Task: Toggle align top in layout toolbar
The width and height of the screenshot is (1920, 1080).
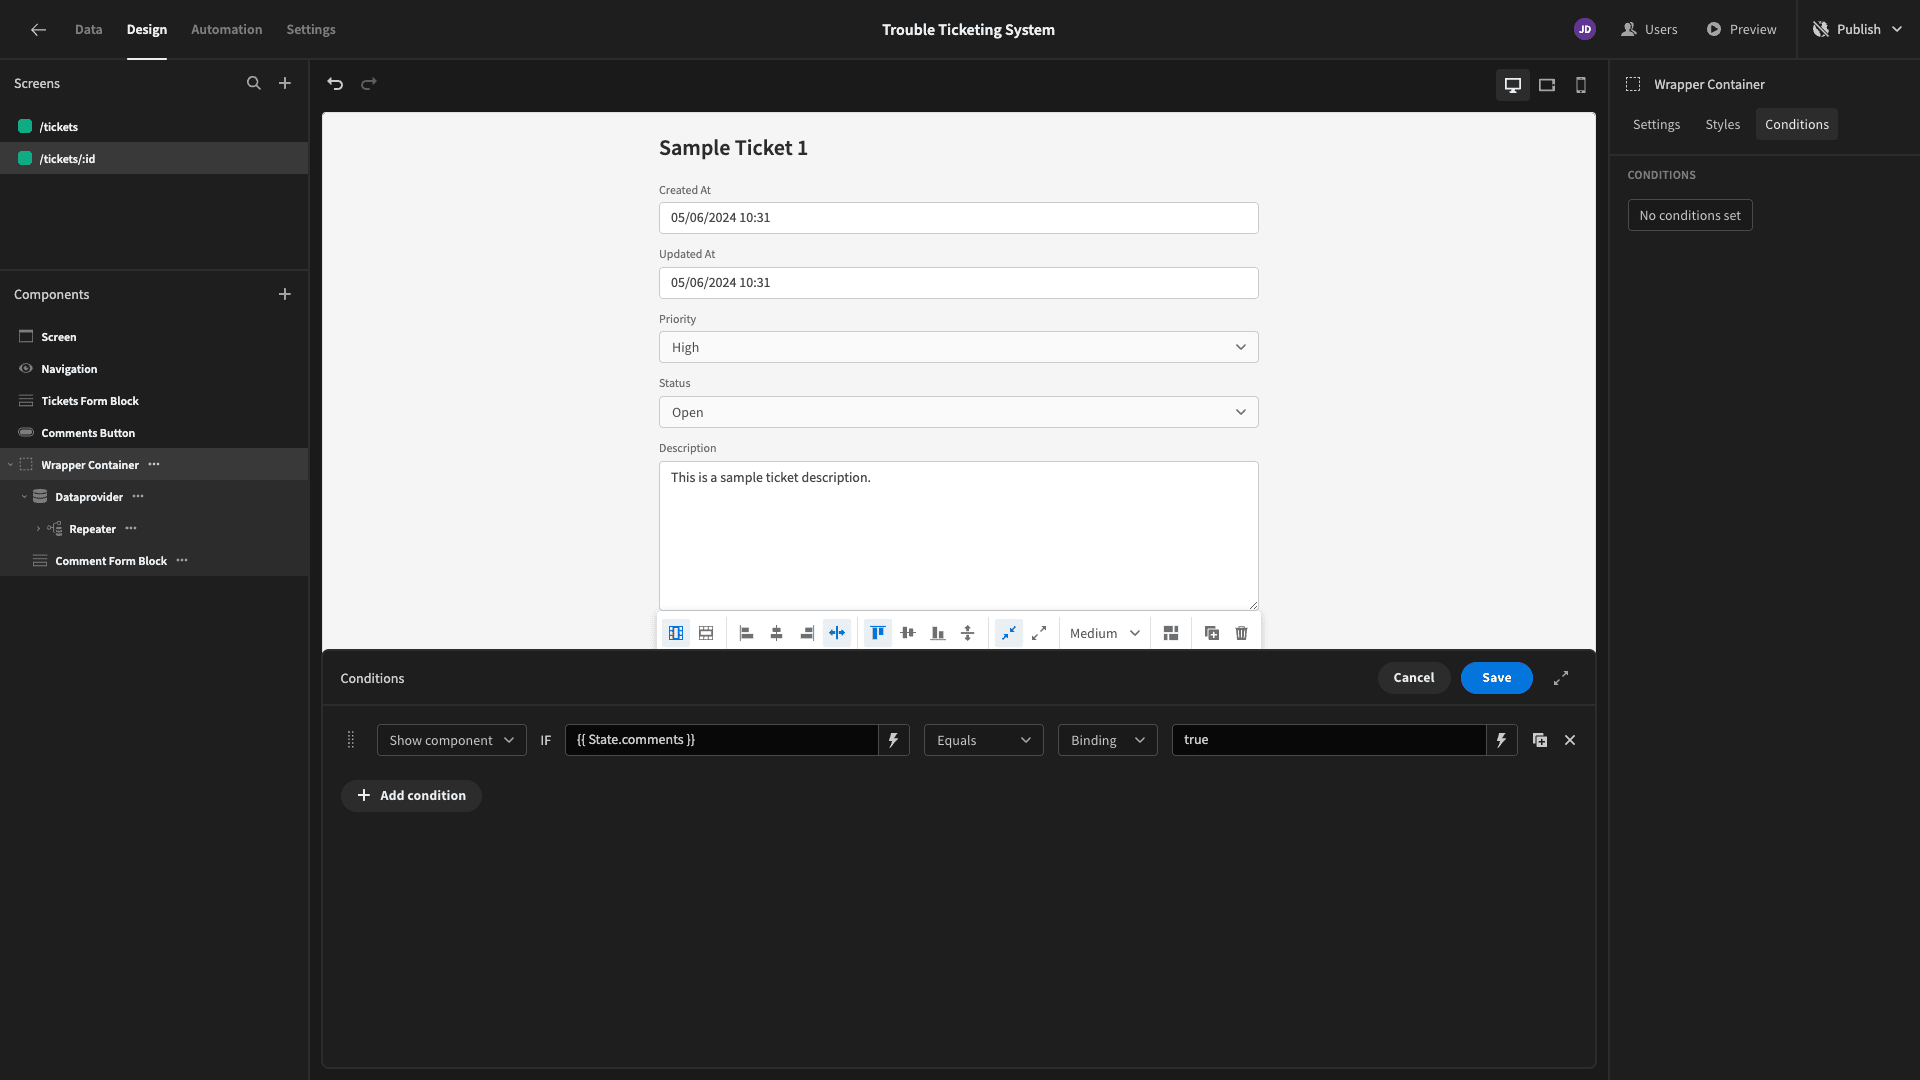Action: coord(878,633)
